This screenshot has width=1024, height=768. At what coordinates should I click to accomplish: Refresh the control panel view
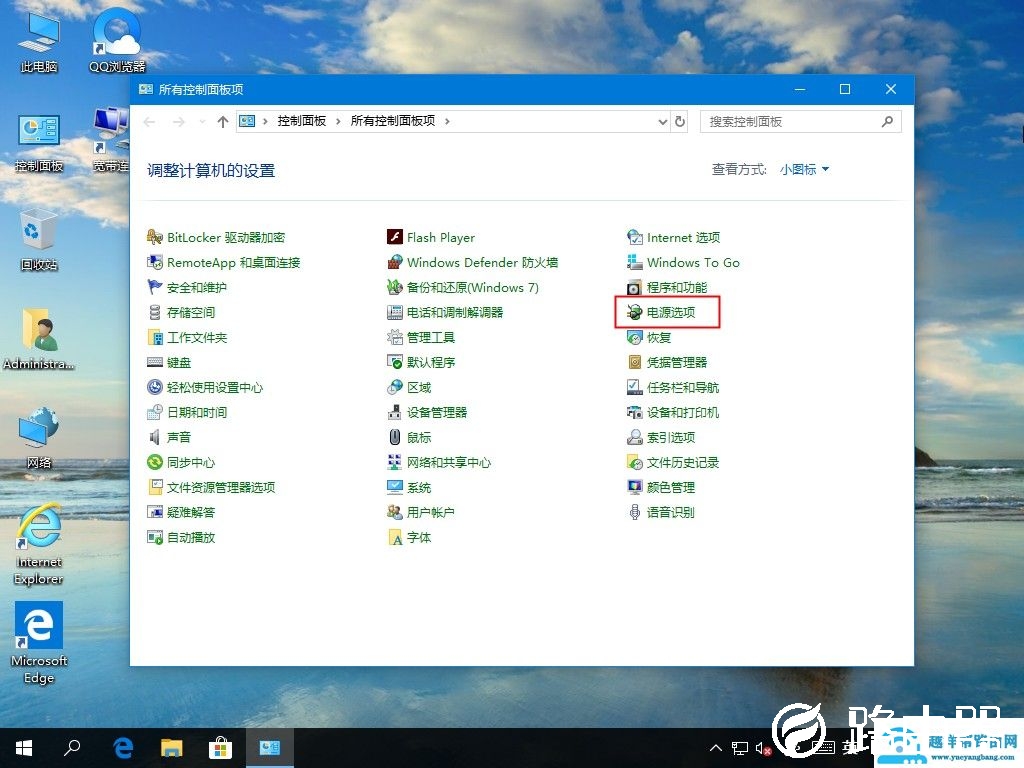(x=680, y=121)
